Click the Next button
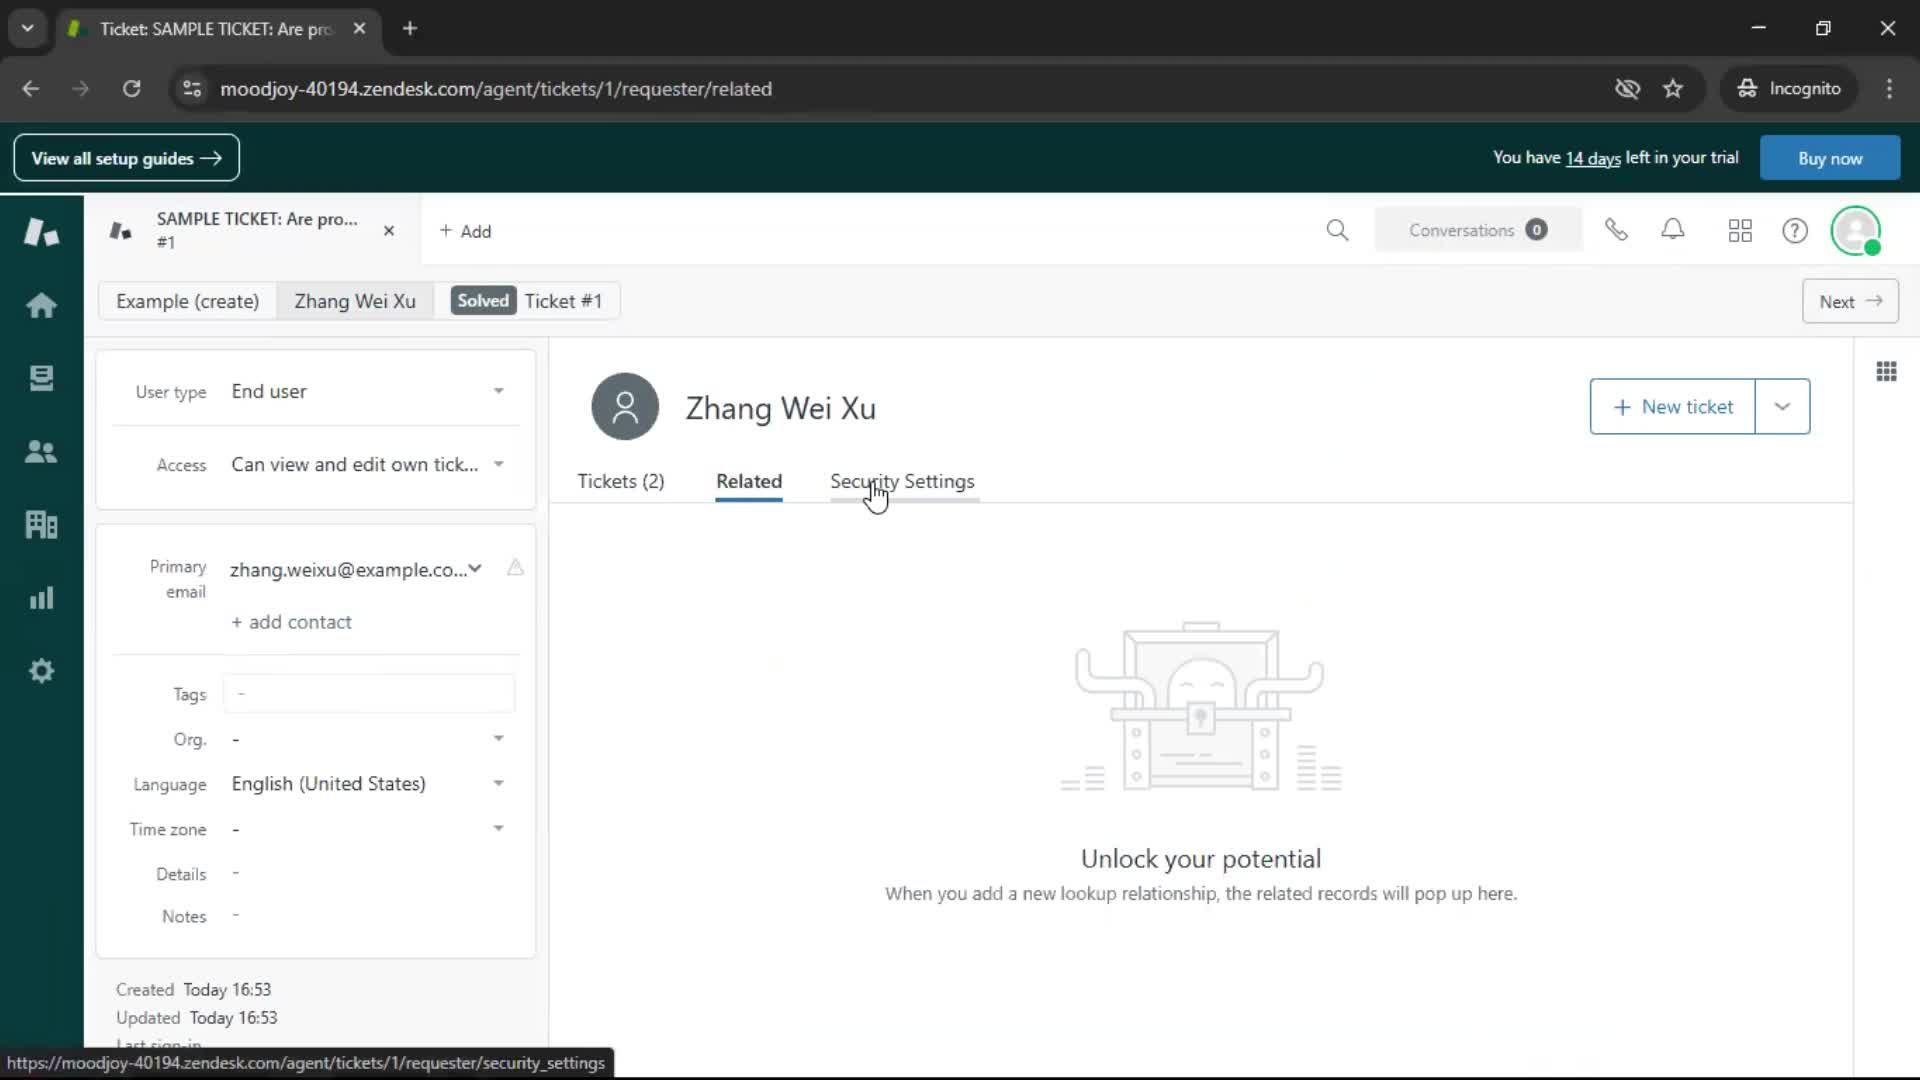 point(1850,301)
